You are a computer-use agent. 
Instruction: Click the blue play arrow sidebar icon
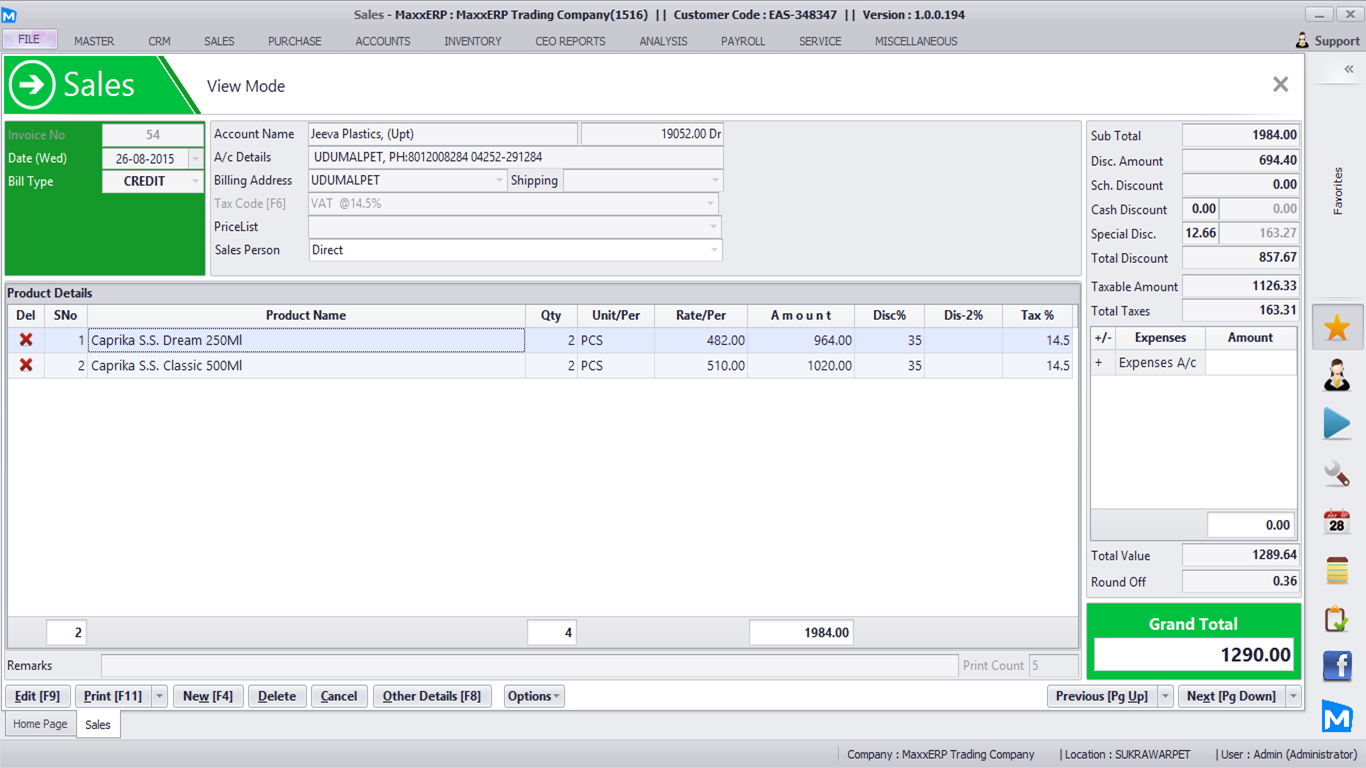point(1337,424)
